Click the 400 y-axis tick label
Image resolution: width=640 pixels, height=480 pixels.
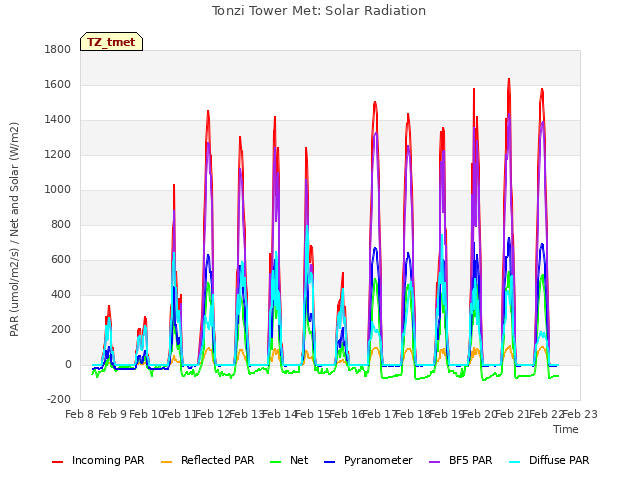coord(61,295)
